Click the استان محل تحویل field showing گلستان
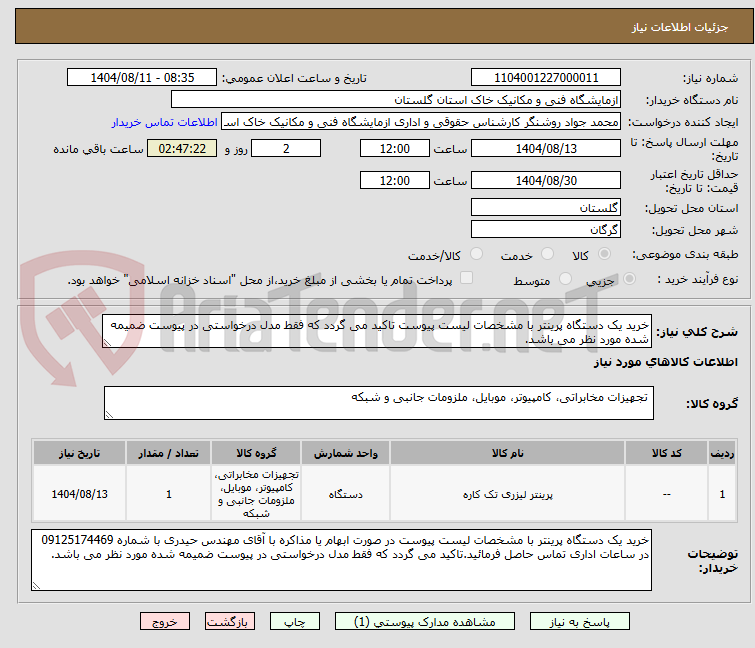Viewport: 755px width, 648px height. [545, 208]
